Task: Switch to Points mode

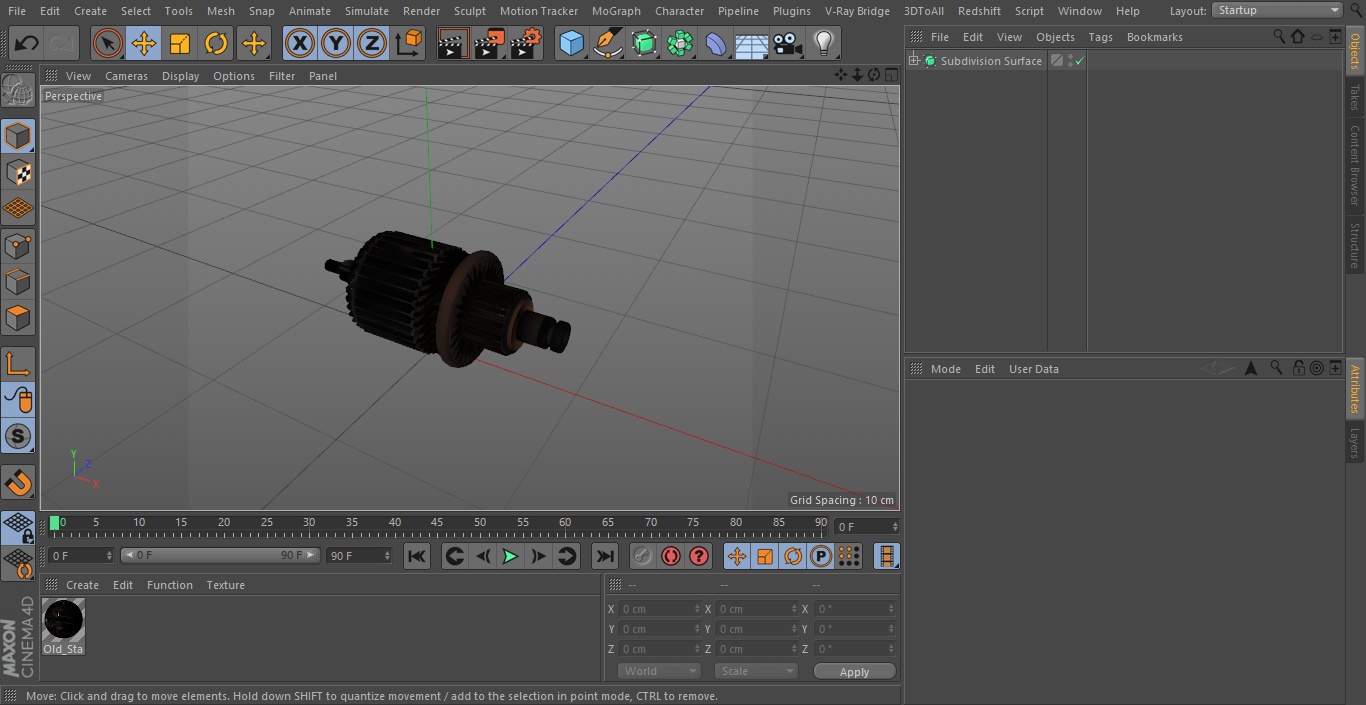Action: click(x=18, y=245)
